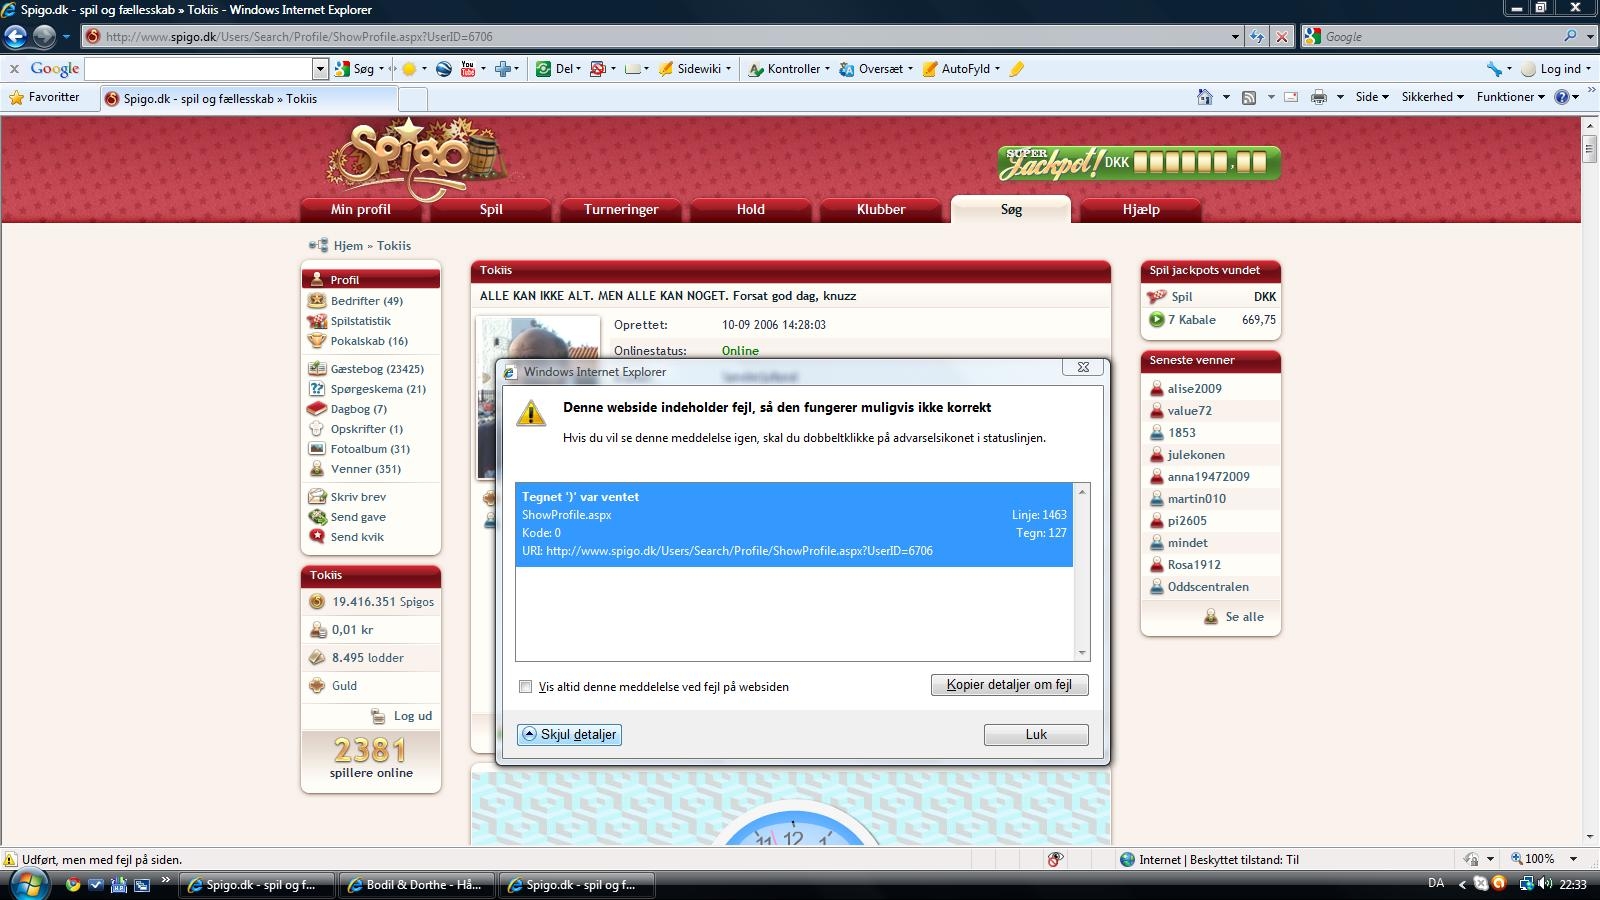Click the Gæstebog icon in sidebar
This screenshot has height=900, width=1600.
[x=317, y=369]
